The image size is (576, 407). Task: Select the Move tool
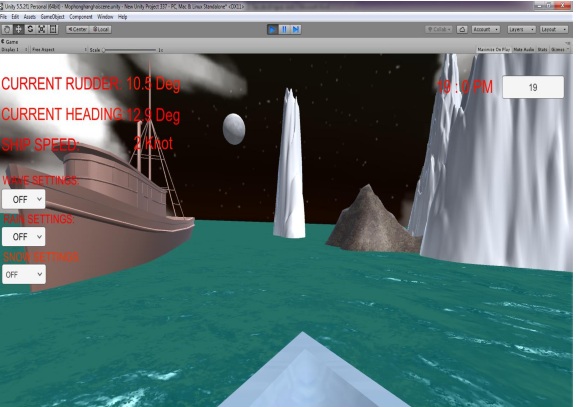[x=18, y=29]
